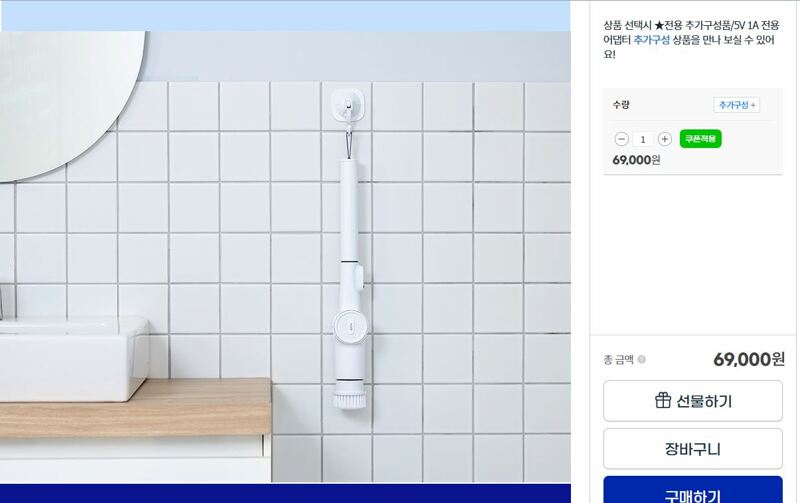
Task: Click the dark blue banner below the photo
Action: (x=285, y=493)
